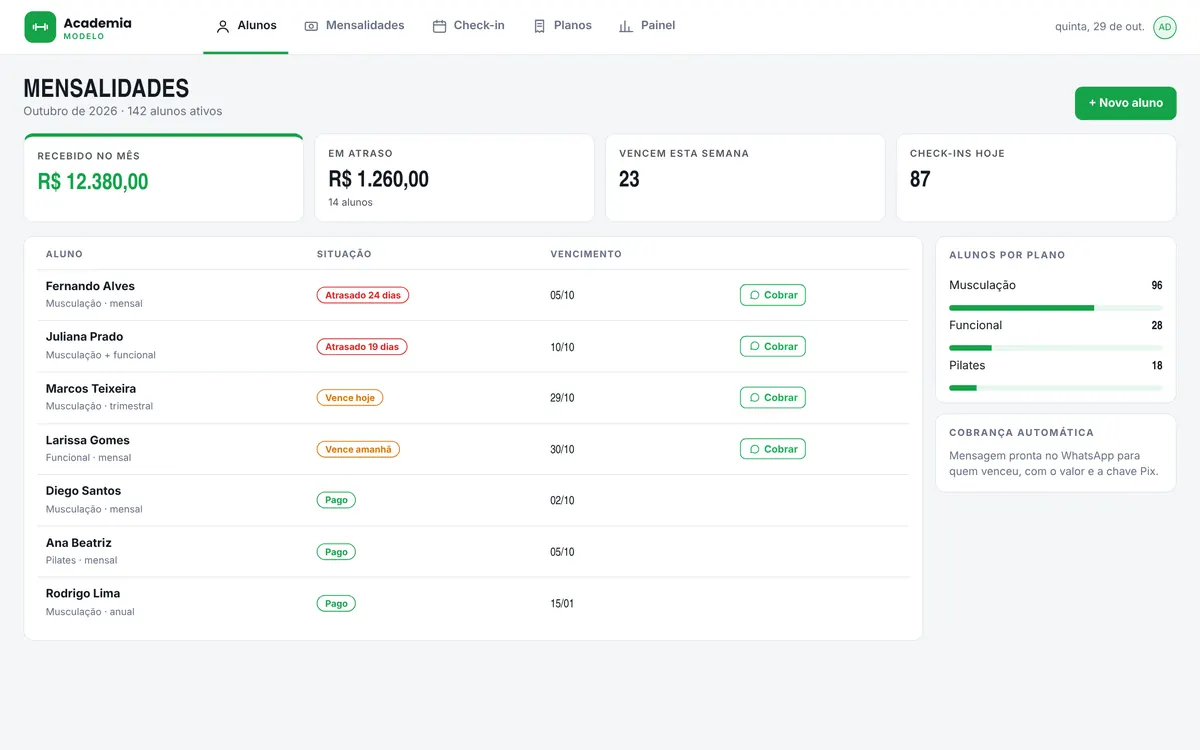Click the date quinta, 29 de out.
This screenshot has width=1200, height=750.
point(1100,27)
